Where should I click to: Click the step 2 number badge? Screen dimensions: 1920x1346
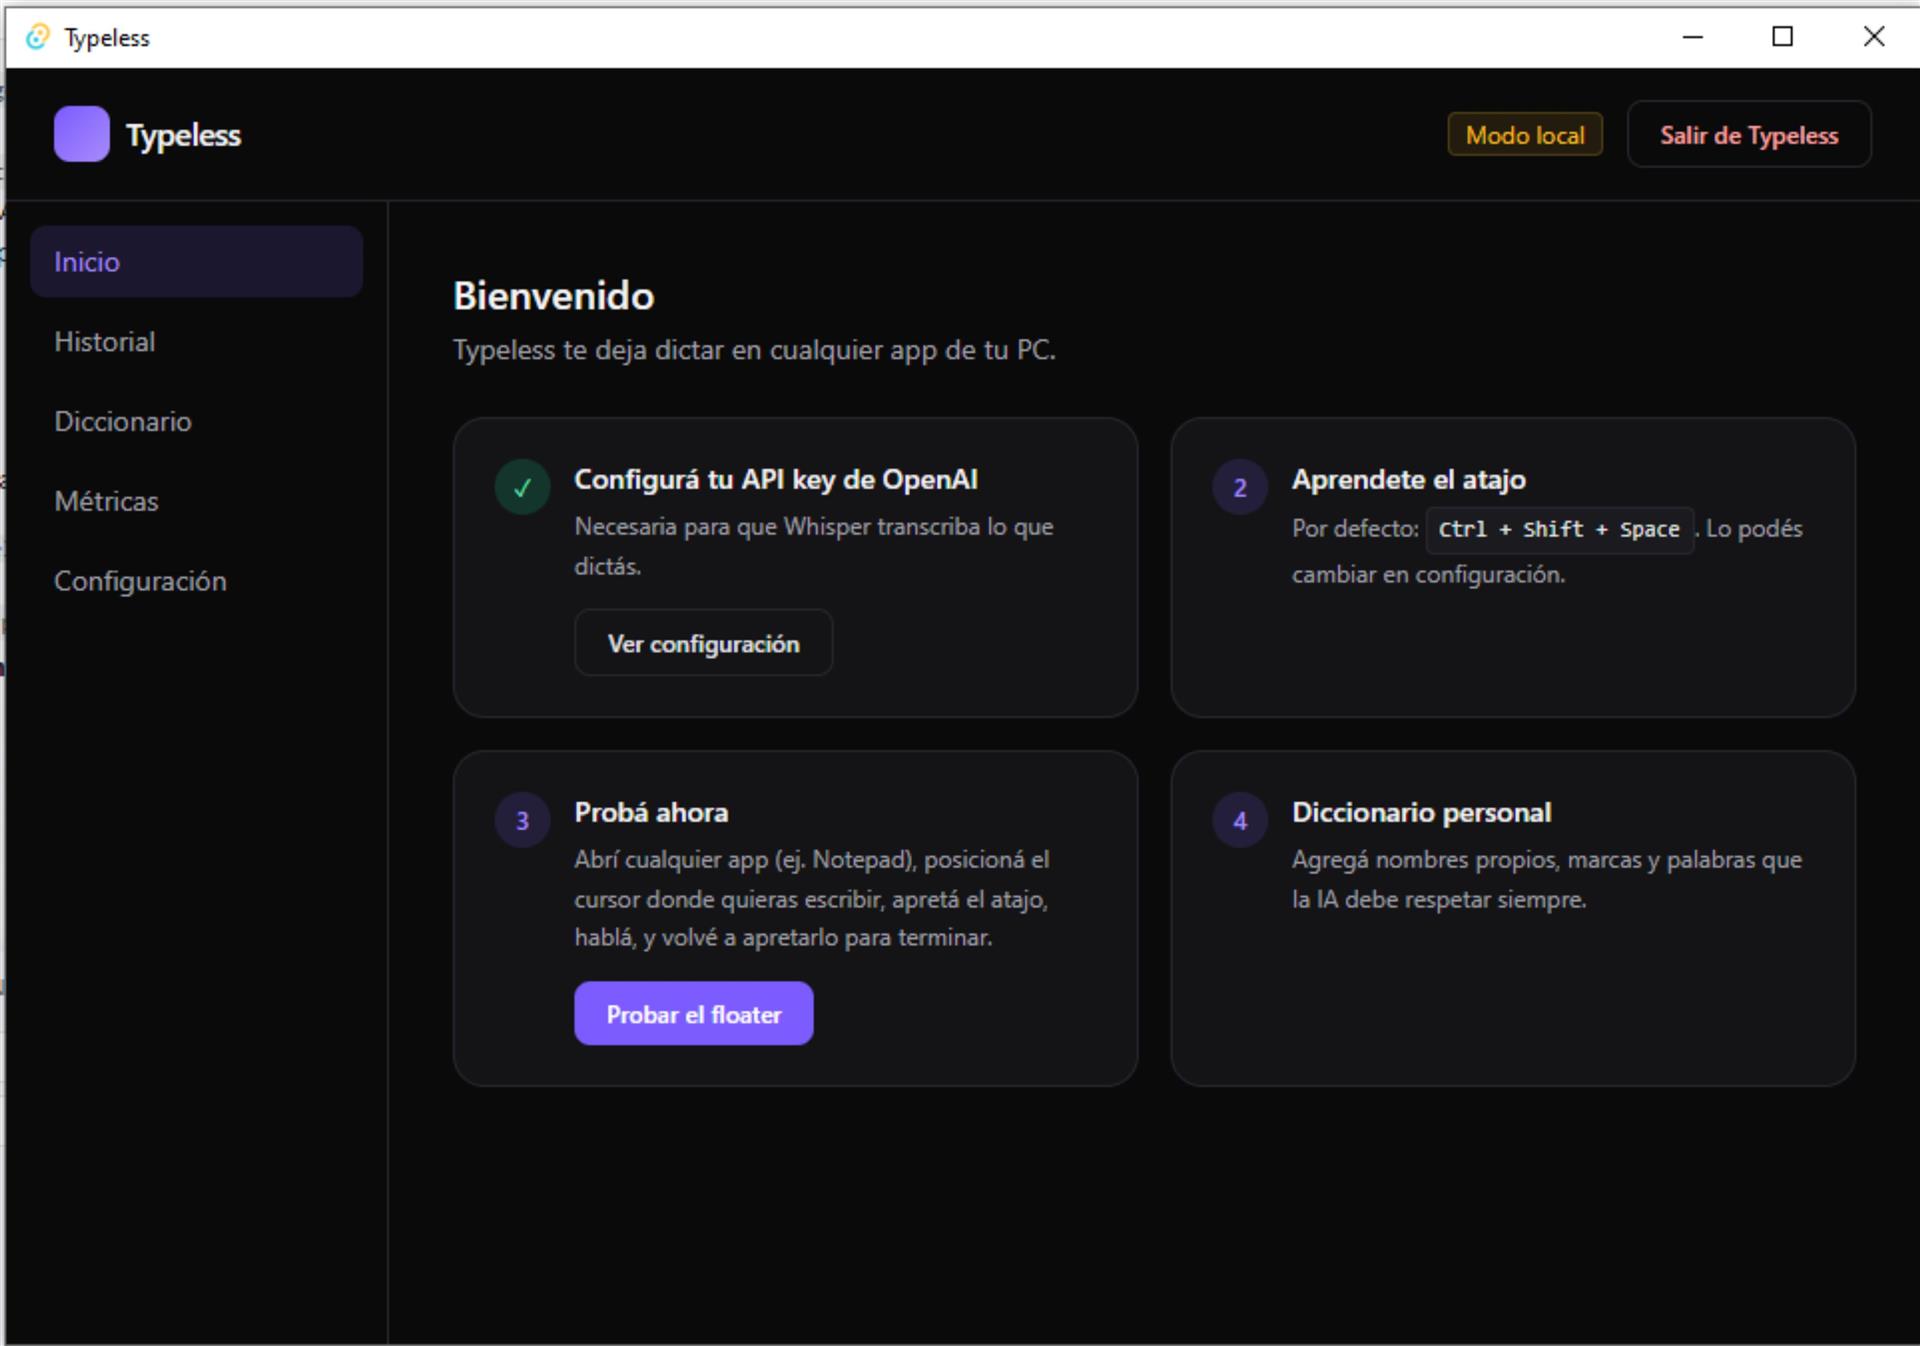pyautogui.click(x=1240, y=487)
